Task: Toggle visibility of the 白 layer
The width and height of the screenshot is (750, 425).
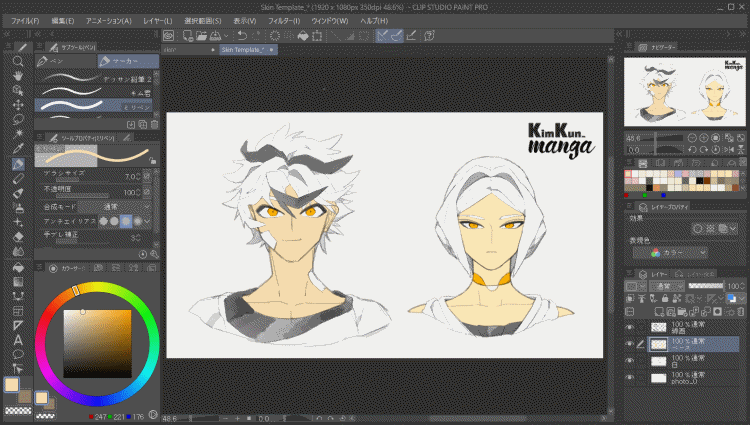Action: click(x=630, y=360)
